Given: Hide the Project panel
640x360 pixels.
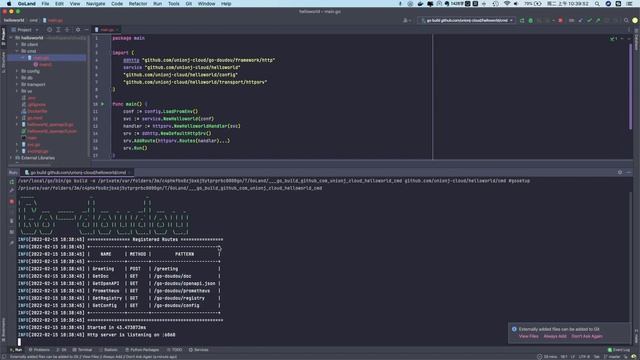Looking at the screenshot, I should click(x=86, y=30).
